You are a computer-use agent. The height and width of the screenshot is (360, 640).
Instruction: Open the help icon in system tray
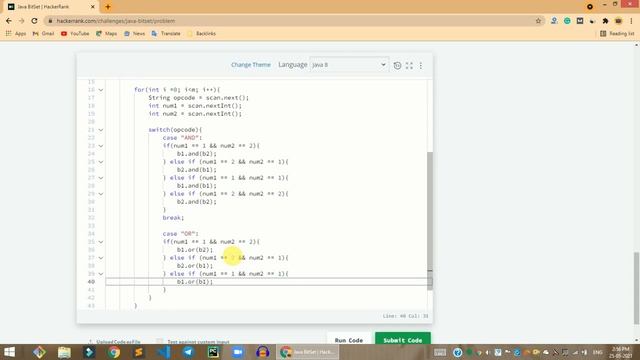point(458,352)
